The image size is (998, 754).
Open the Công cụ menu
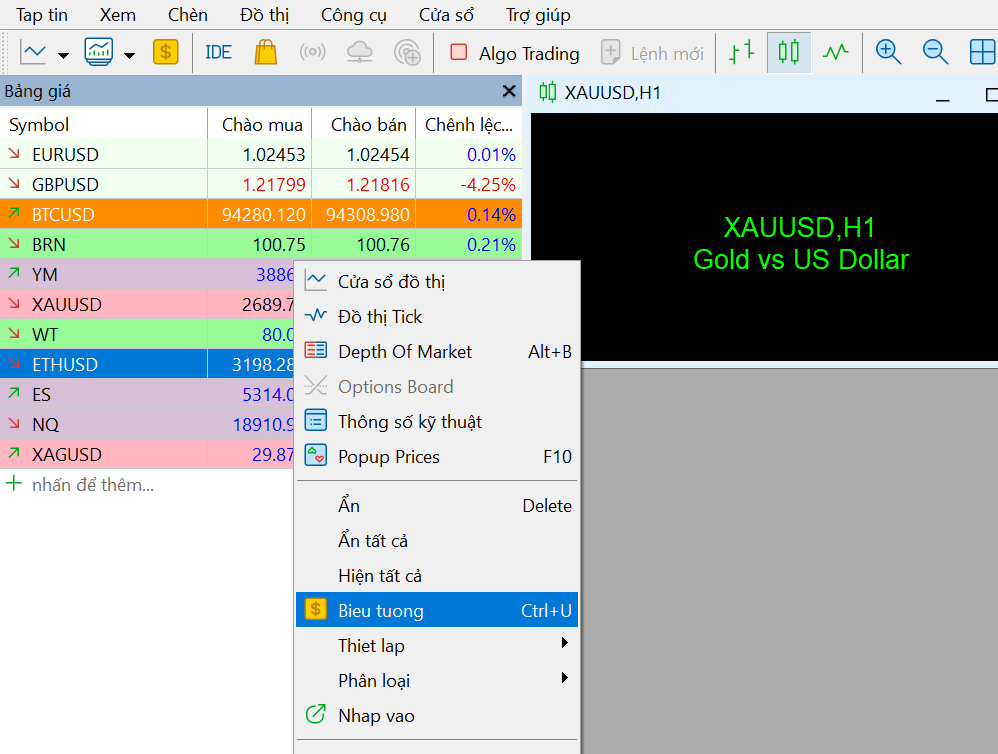click(354, 15)
